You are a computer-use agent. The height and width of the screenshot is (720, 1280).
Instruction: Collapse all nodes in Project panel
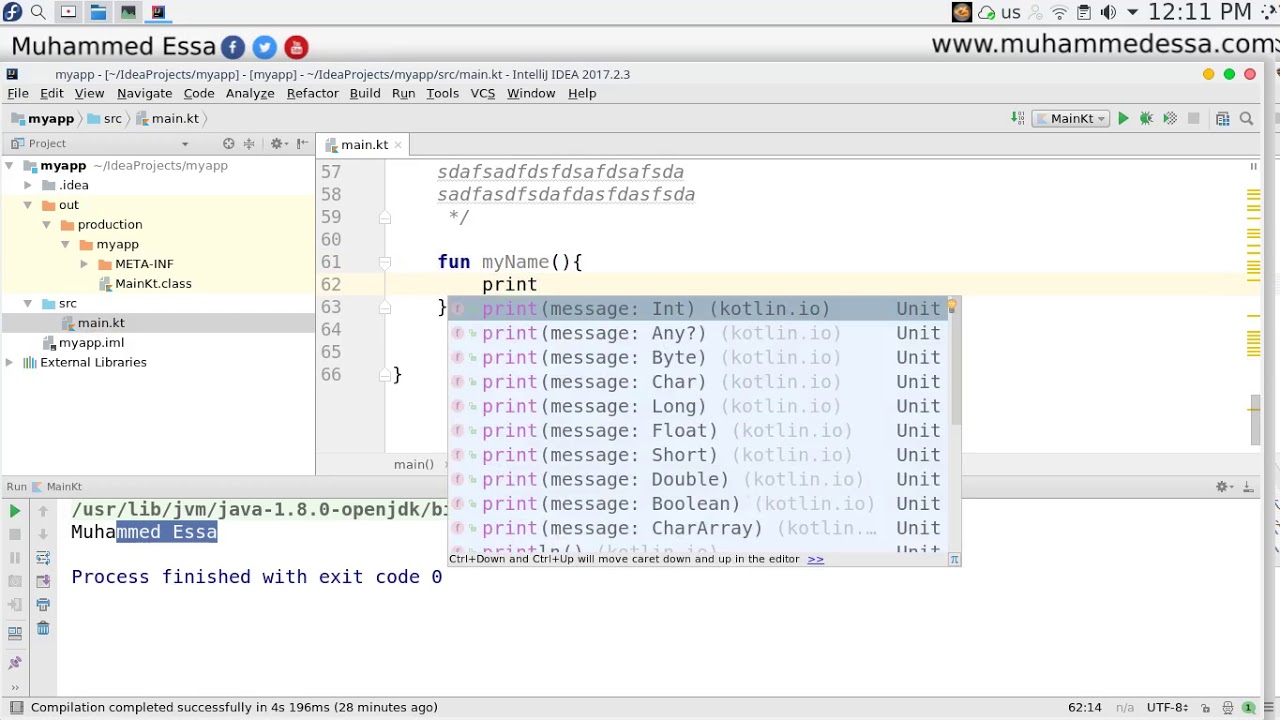[x=249, y=144]
